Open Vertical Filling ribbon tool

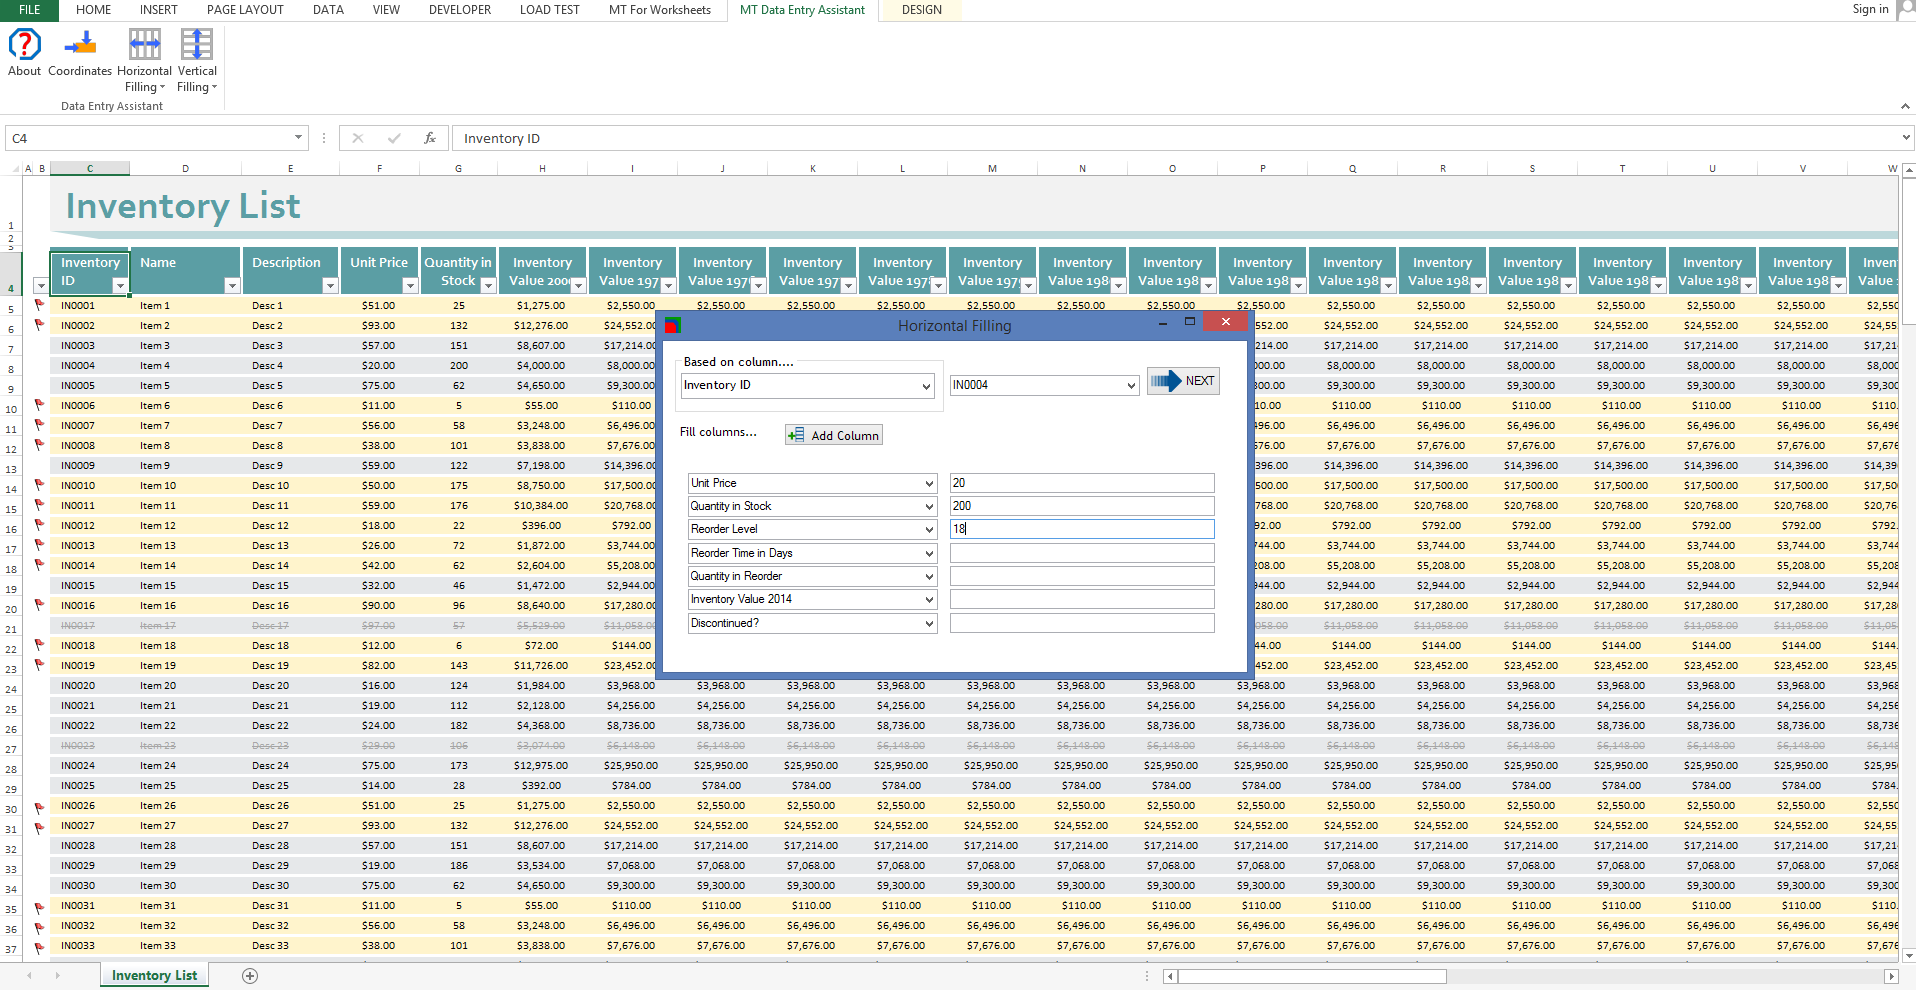[x=197, y=60]
